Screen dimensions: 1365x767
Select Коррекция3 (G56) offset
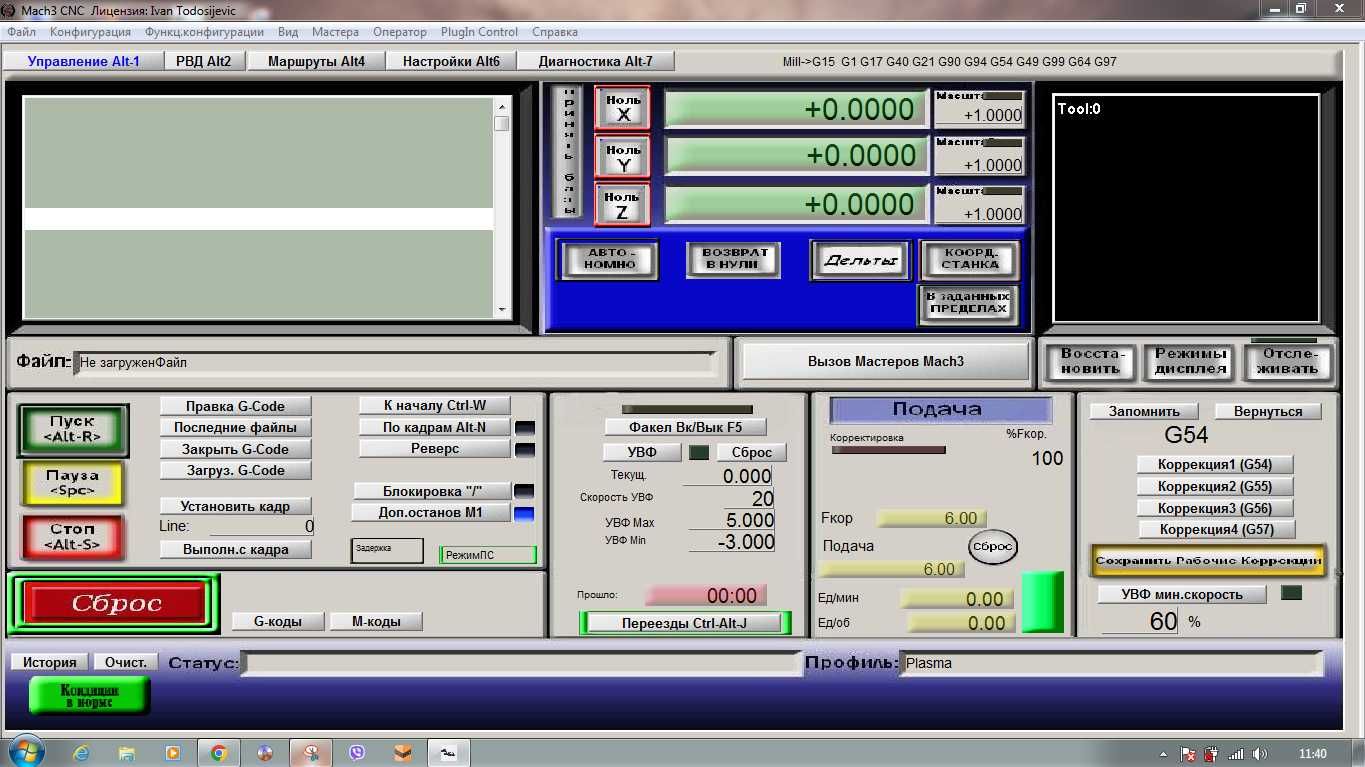pyautogui.click(x=1215, y=508)
